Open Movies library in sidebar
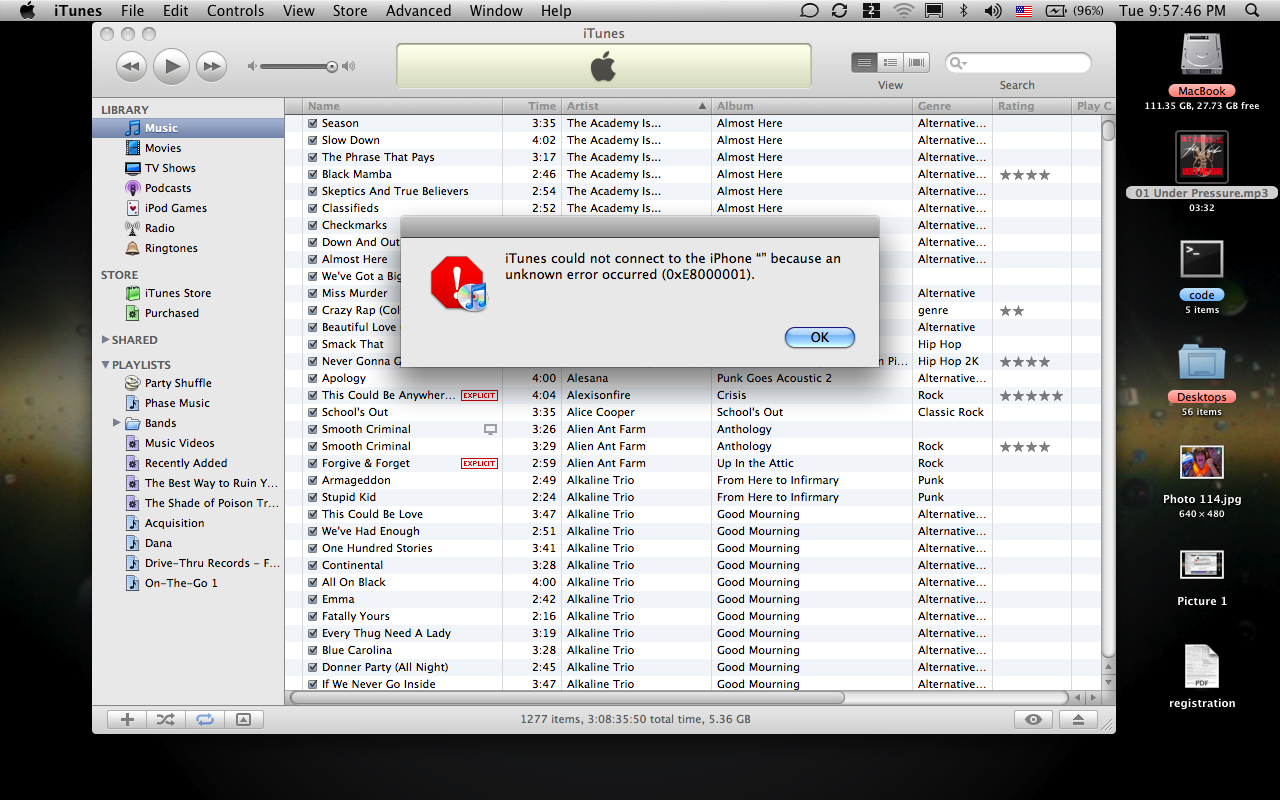 [x=188, y=148]
